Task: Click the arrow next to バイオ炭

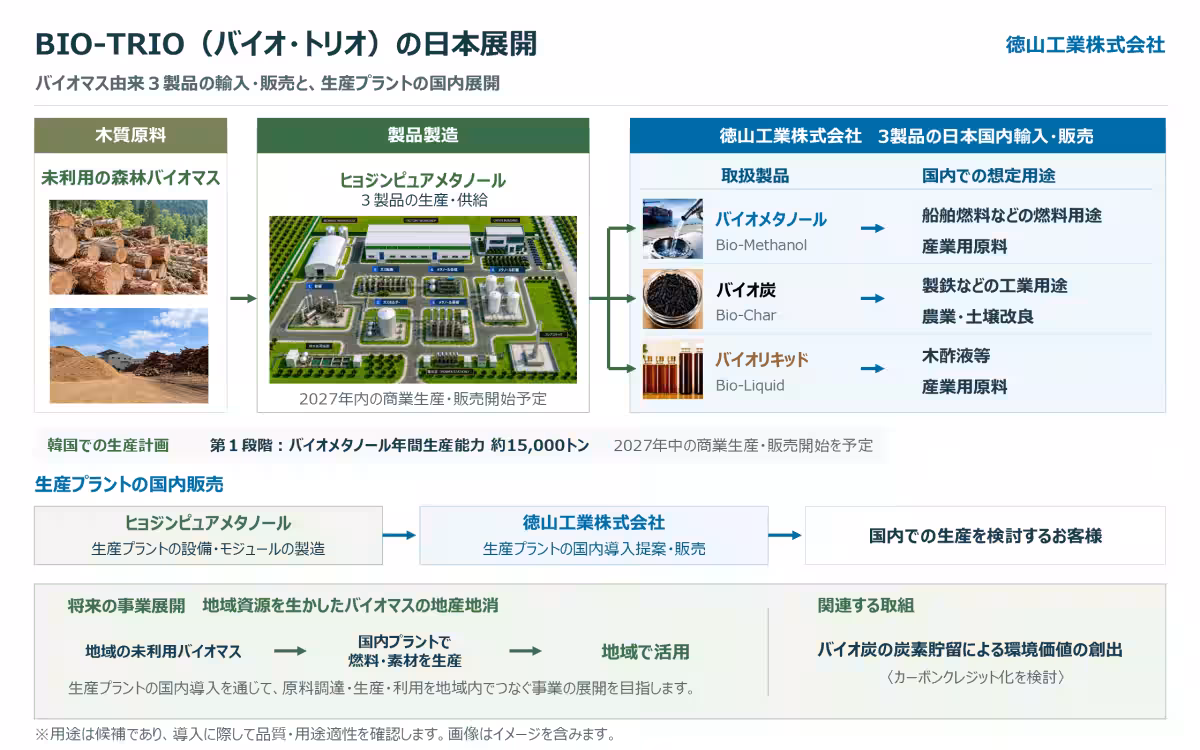Action: (873, 299)
